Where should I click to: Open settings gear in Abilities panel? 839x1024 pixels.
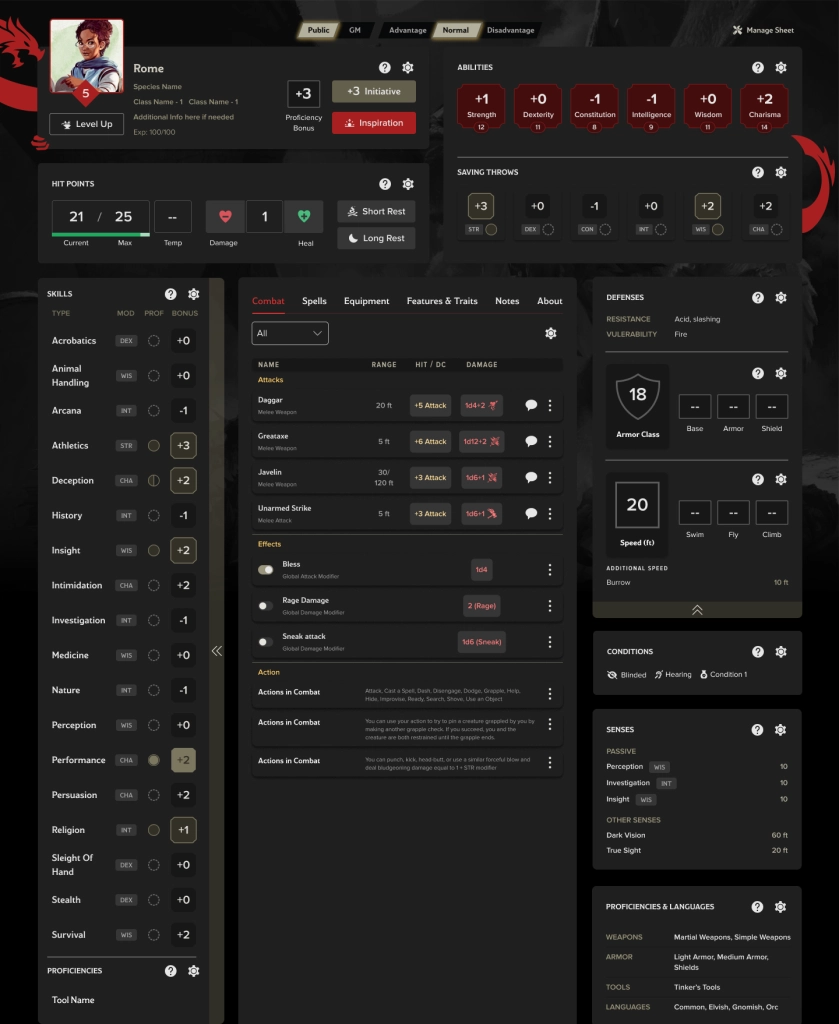point(781,68)
